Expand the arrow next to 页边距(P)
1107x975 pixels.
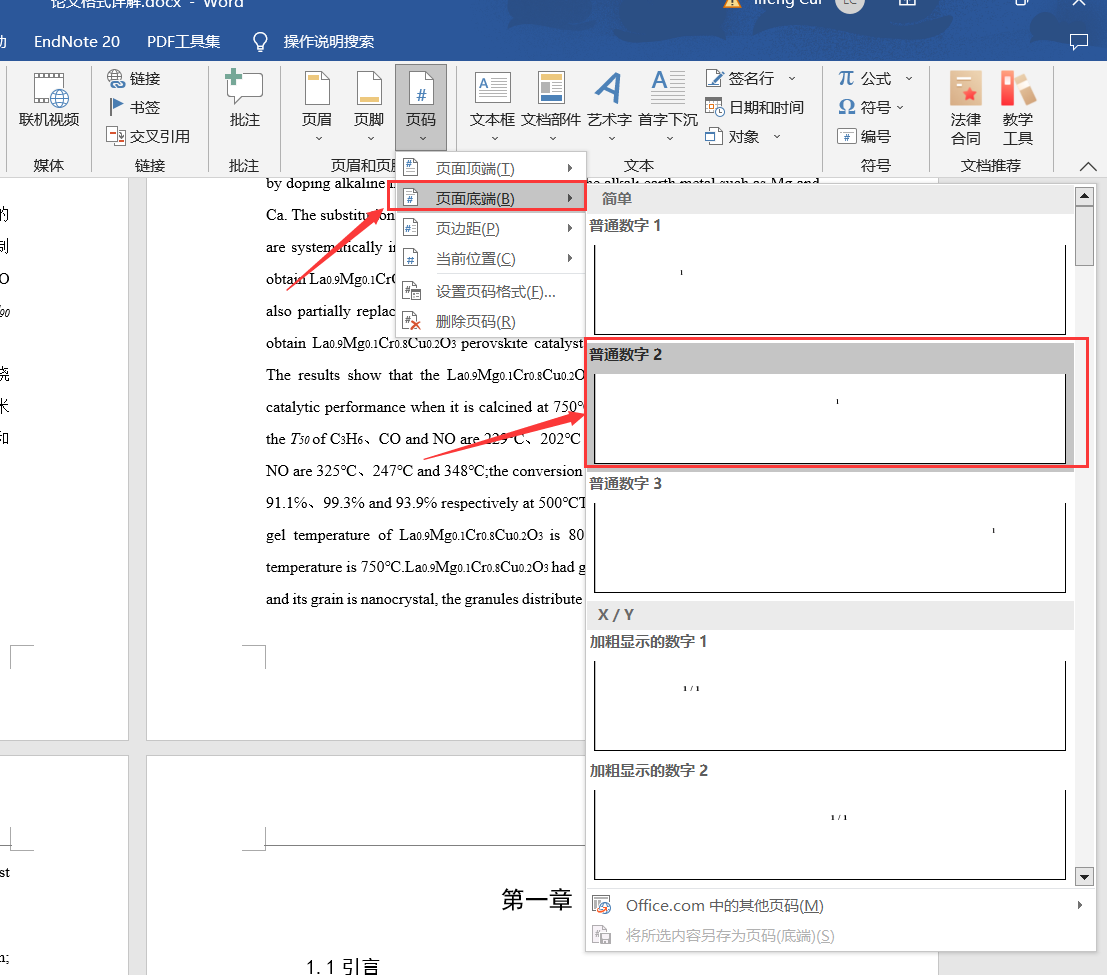pyautogui.click(x=570, y=228)
